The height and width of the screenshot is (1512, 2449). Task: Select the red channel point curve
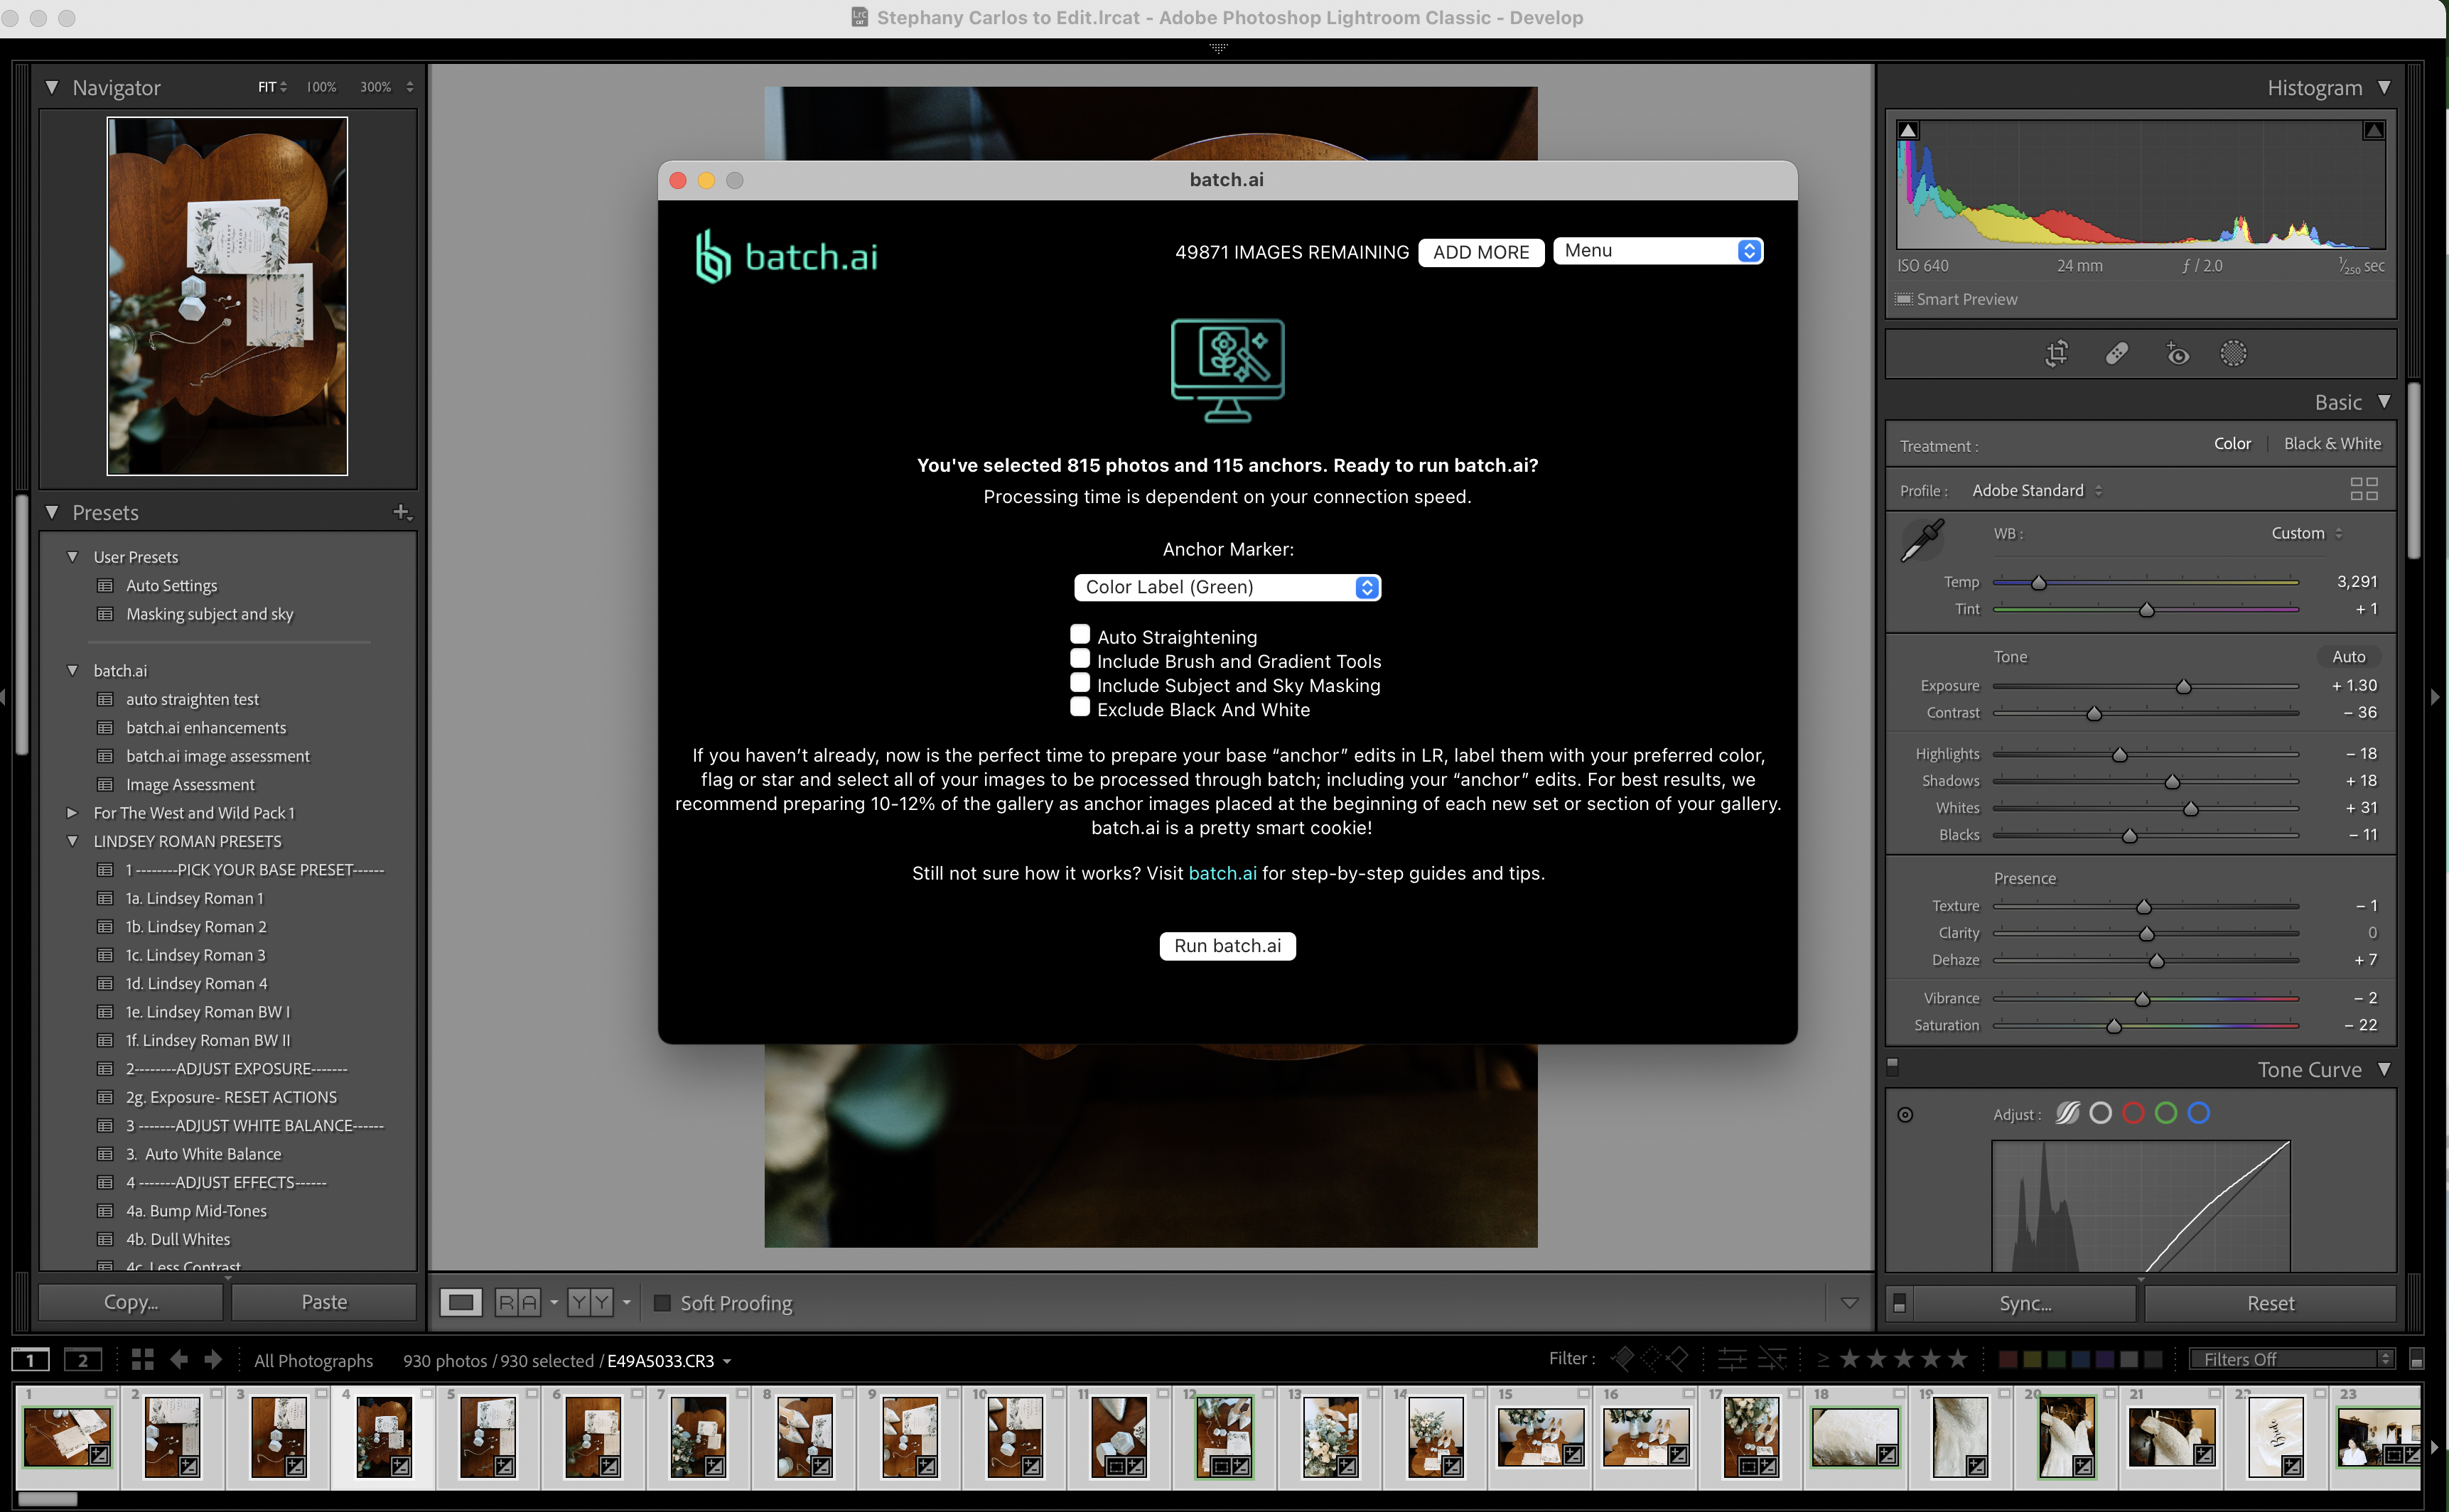[x=2133, y=1113]
